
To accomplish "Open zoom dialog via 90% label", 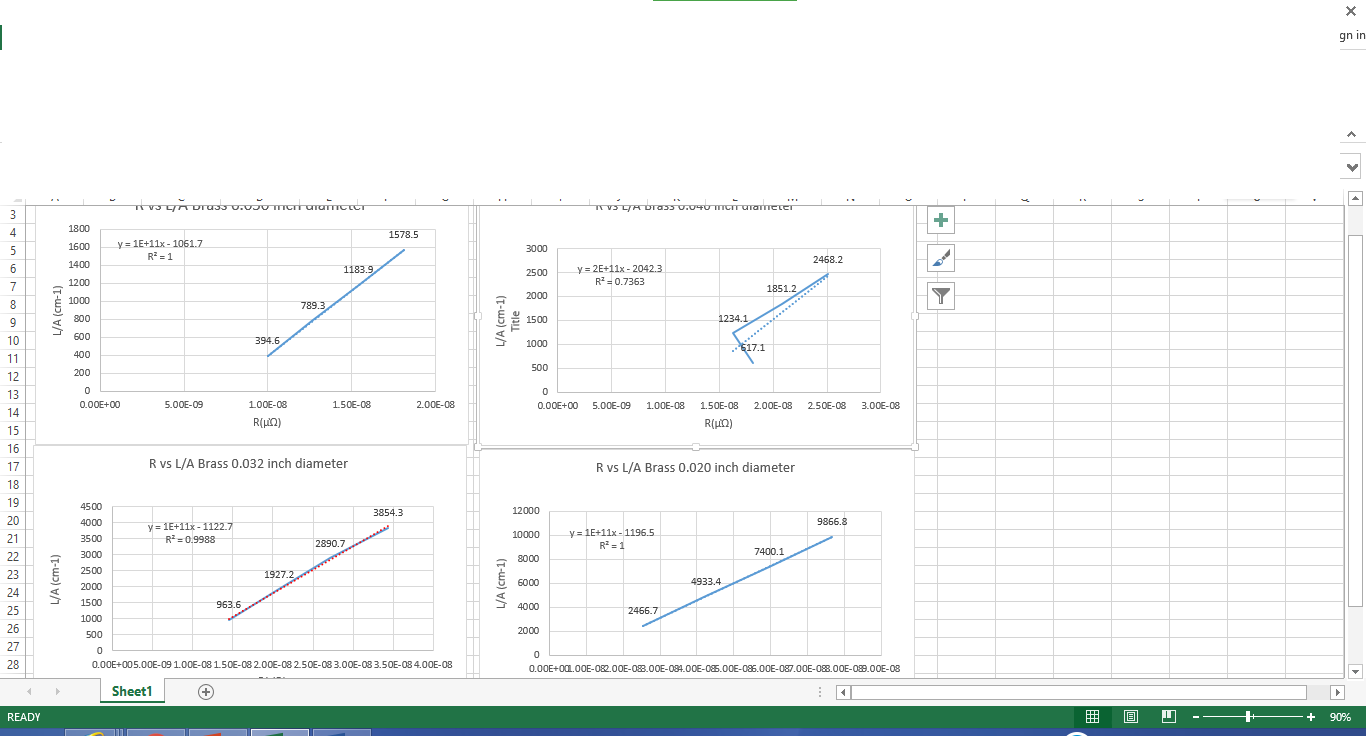I will click(x=1340, y=717).
